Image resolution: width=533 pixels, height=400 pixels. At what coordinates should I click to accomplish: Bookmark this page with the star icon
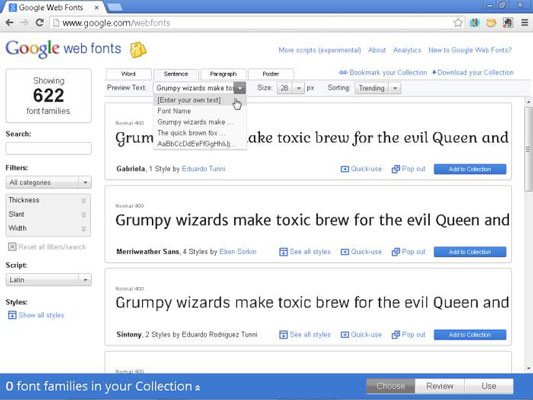pos(458,23)
